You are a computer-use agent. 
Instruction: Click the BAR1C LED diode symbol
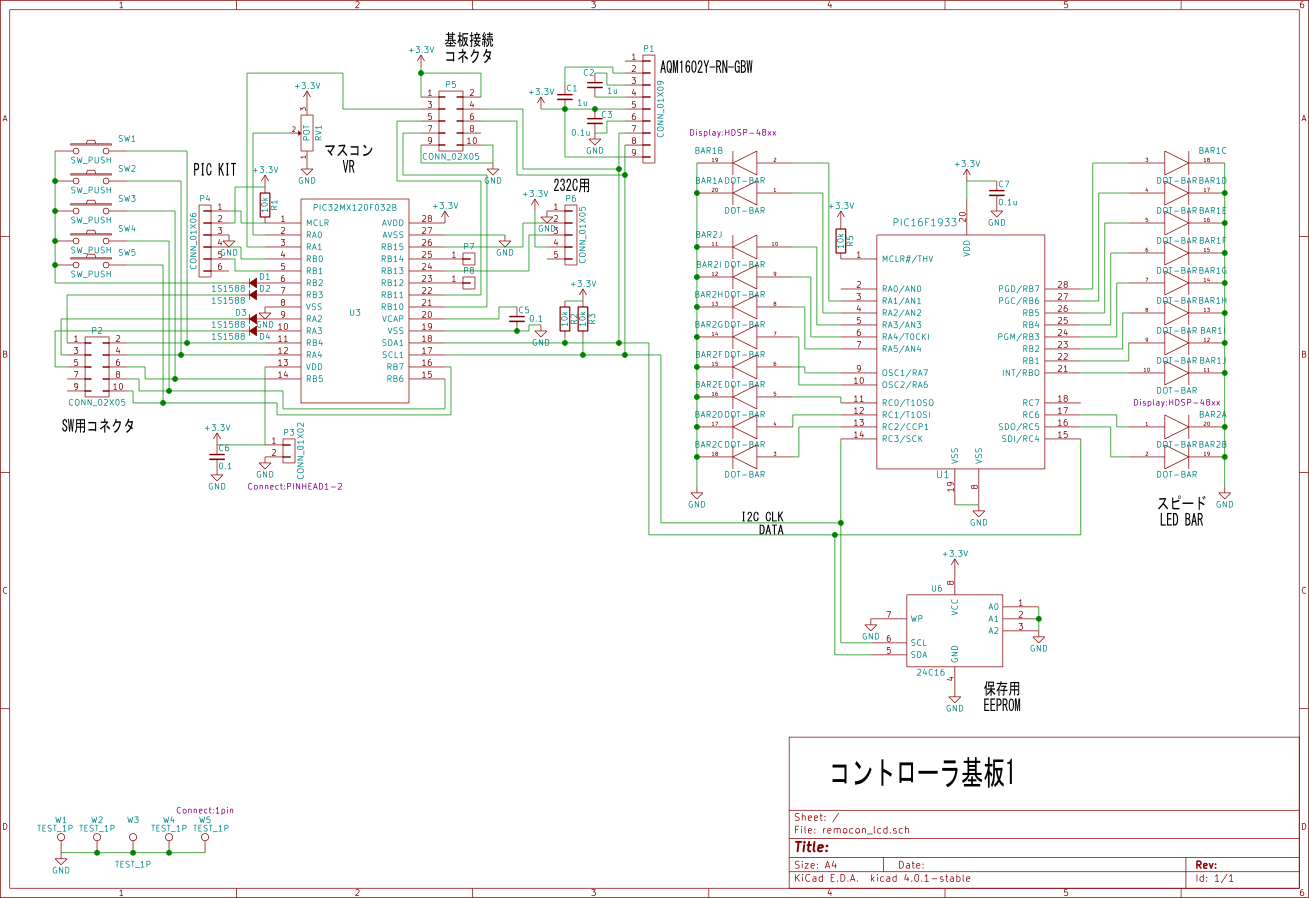(1175, 162)
